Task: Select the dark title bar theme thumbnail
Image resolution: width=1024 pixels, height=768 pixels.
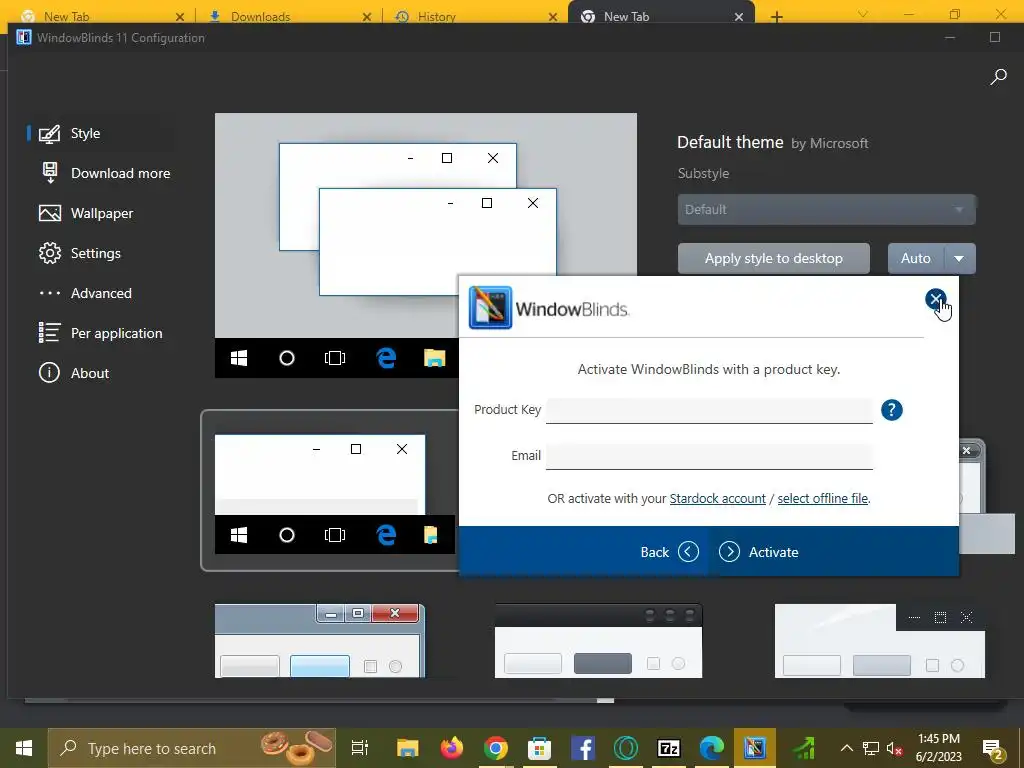Action: (x=598, y=641)
